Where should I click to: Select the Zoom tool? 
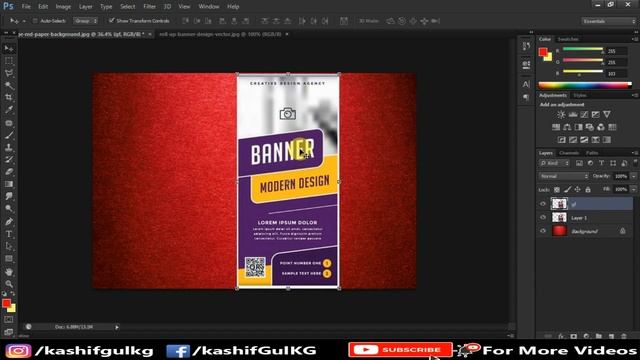click(9, 284)
